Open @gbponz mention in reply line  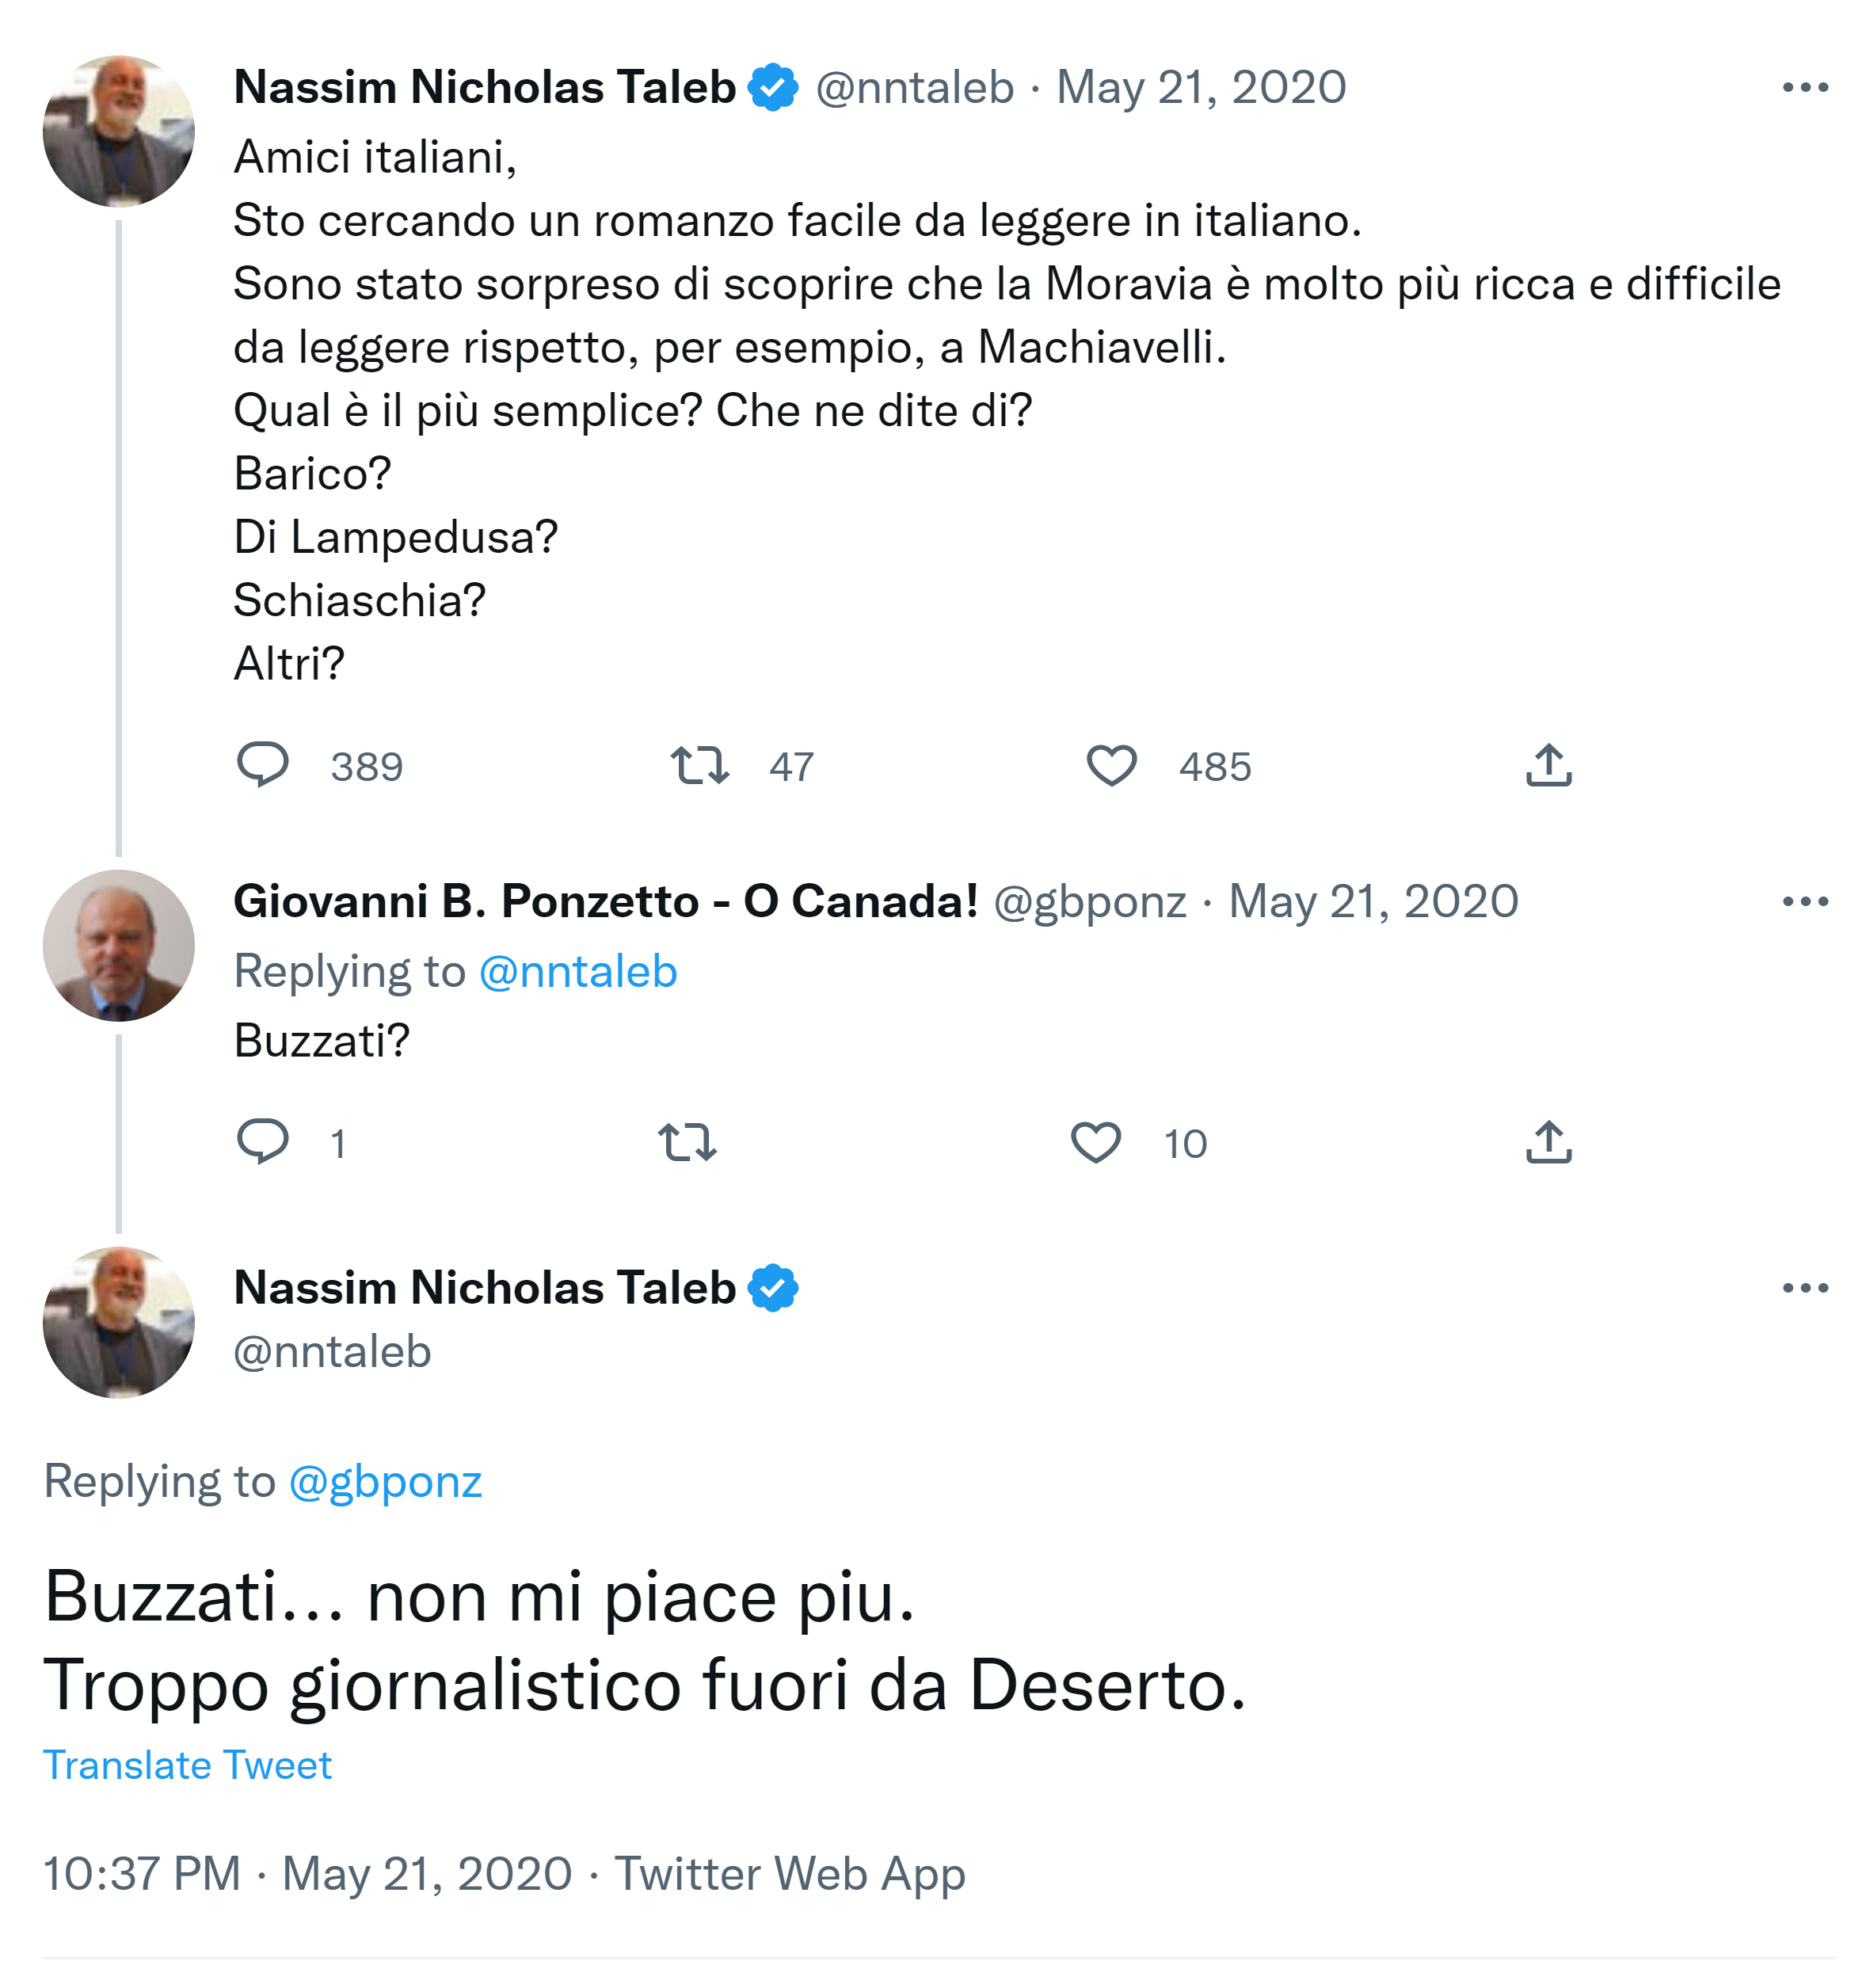click(x=385, y=1482)
